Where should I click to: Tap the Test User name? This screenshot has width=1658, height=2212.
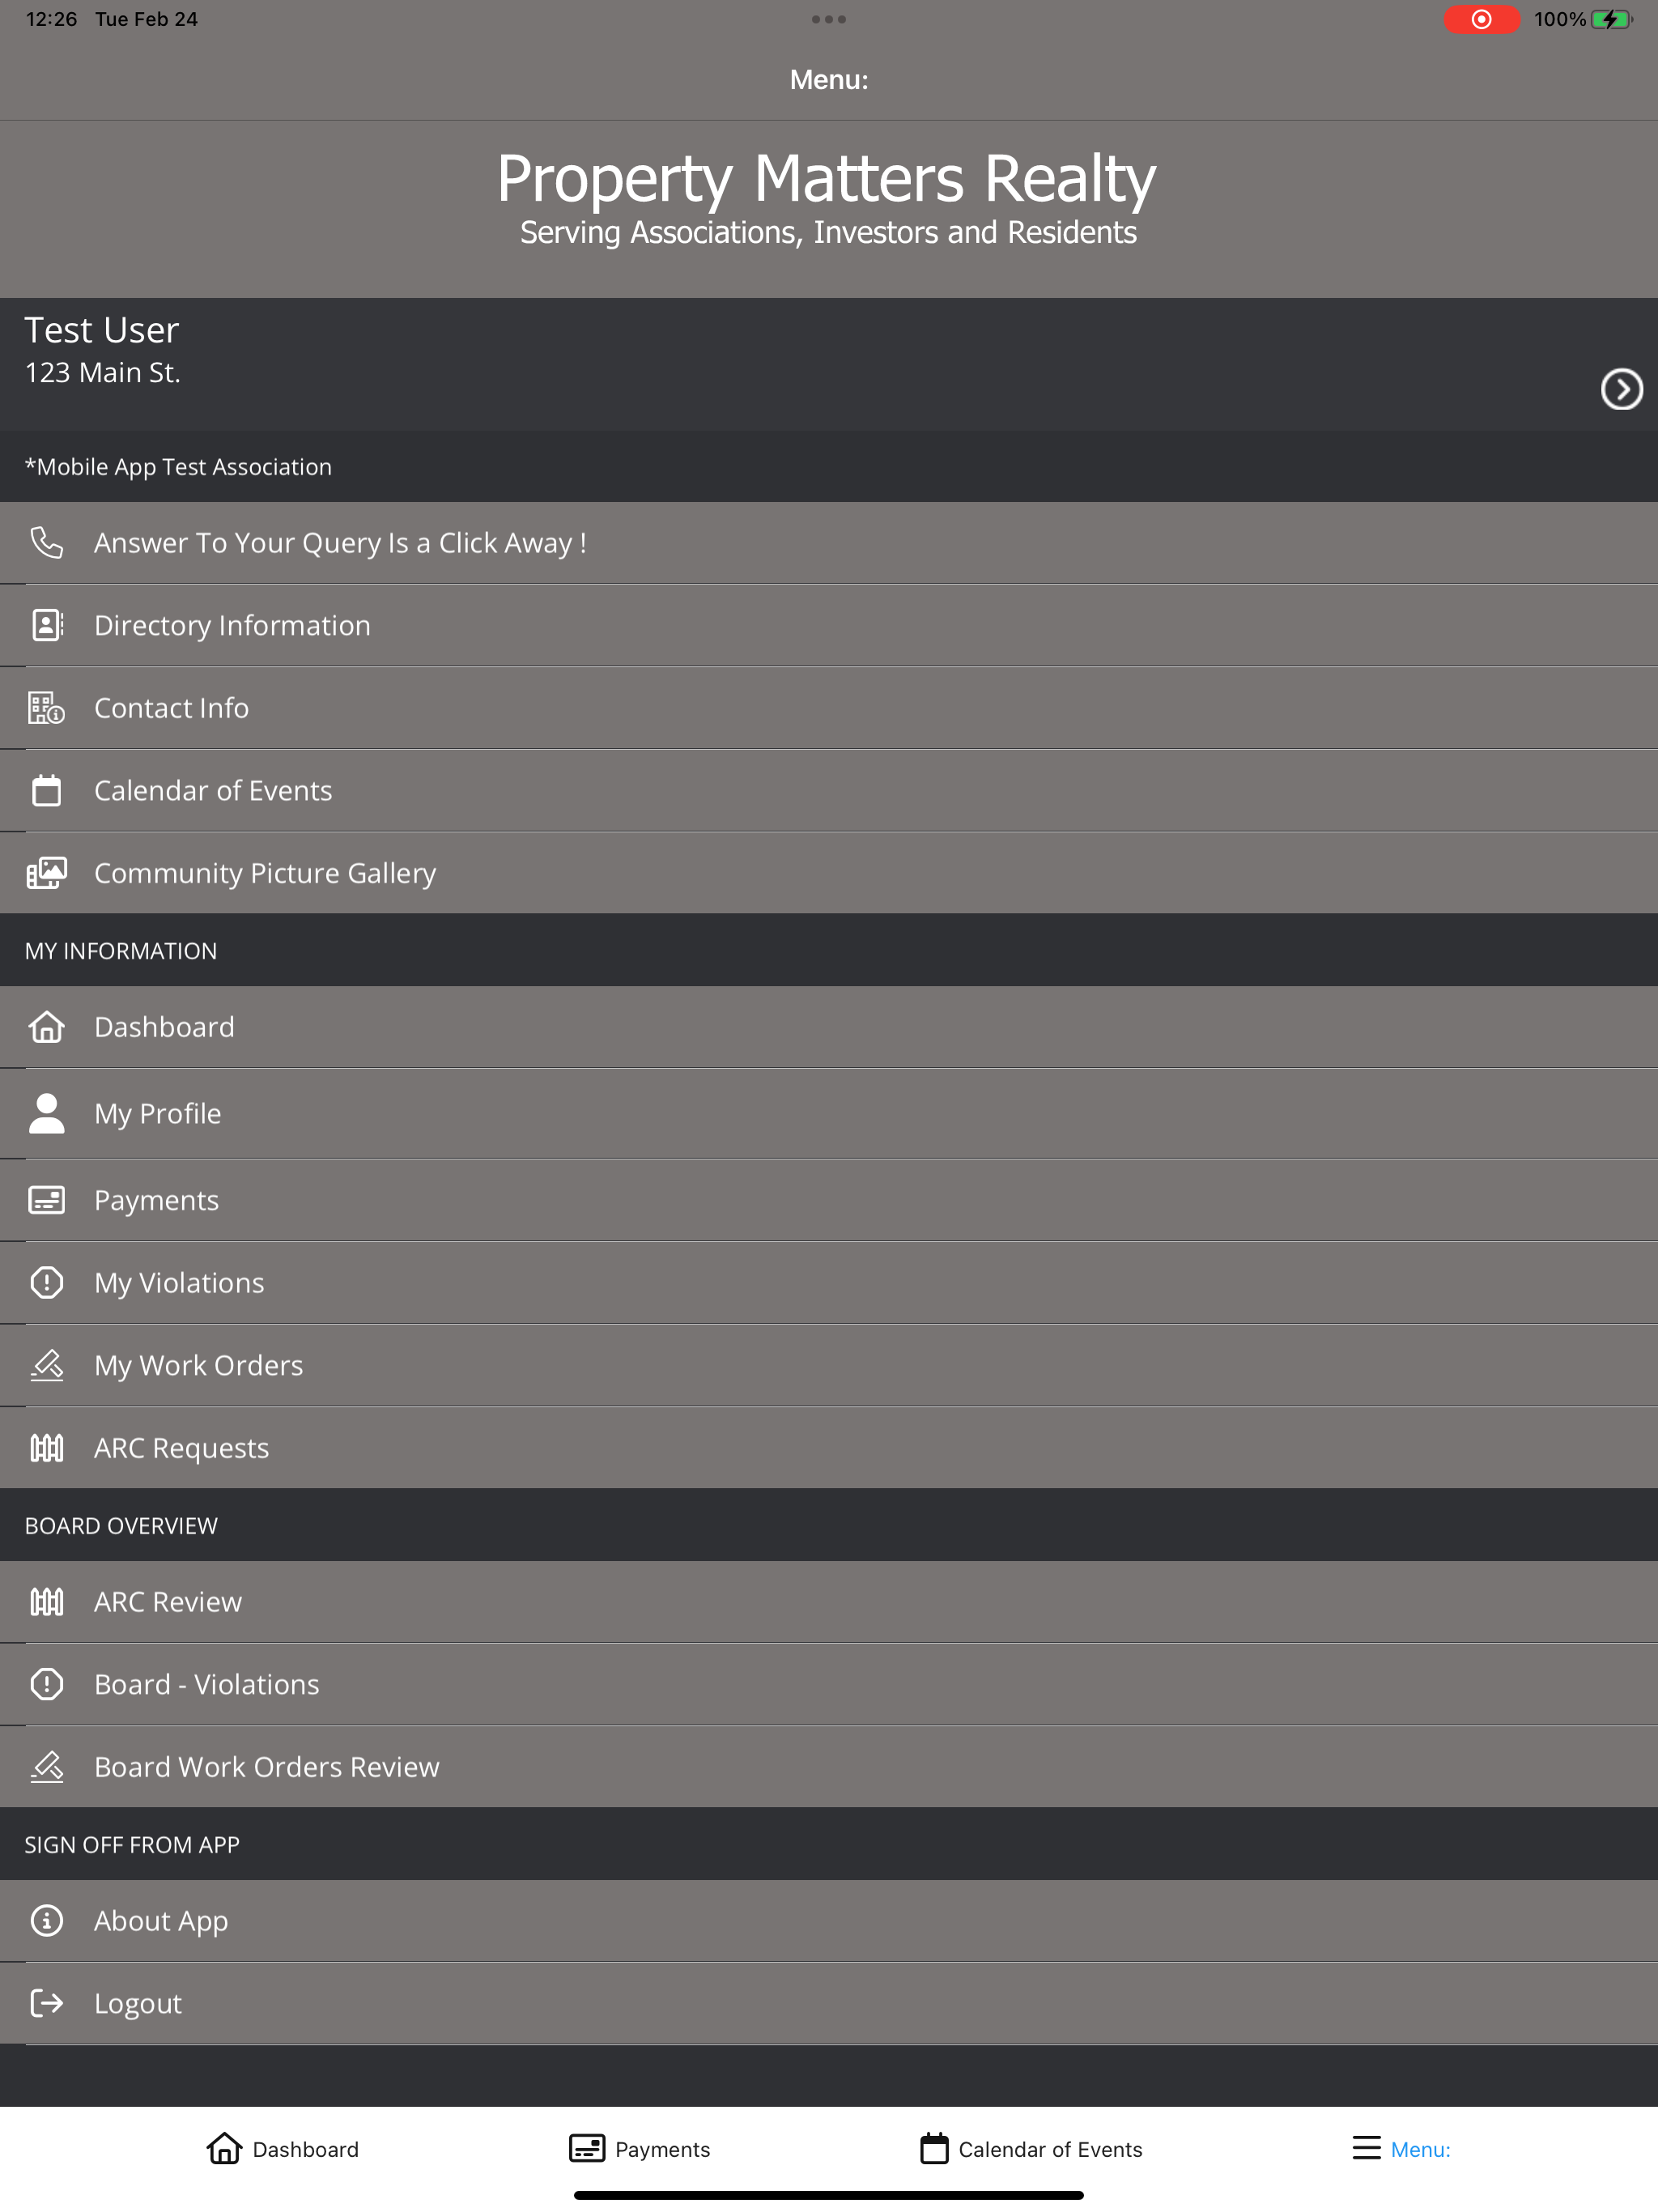[102, 330]
